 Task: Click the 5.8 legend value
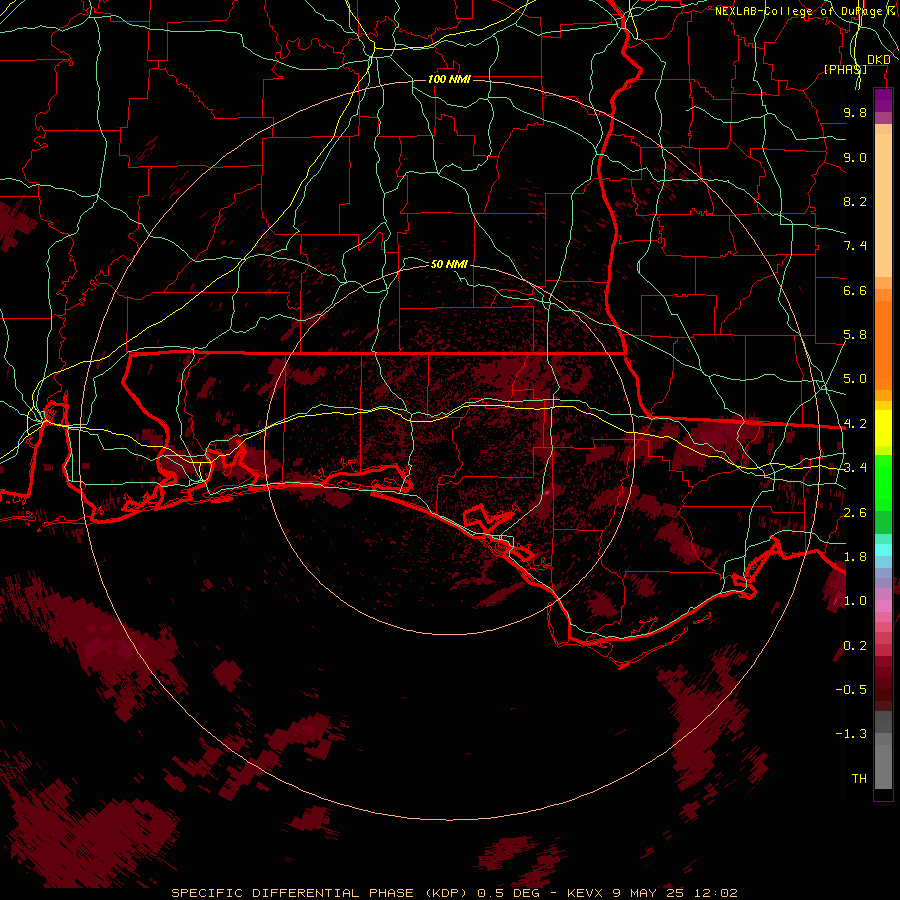pos(855,335)
